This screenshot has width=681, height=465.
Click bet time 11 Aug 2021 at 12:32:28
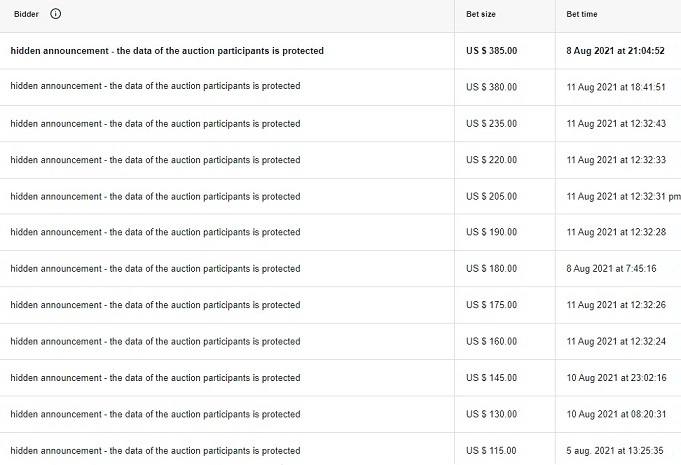616,232
